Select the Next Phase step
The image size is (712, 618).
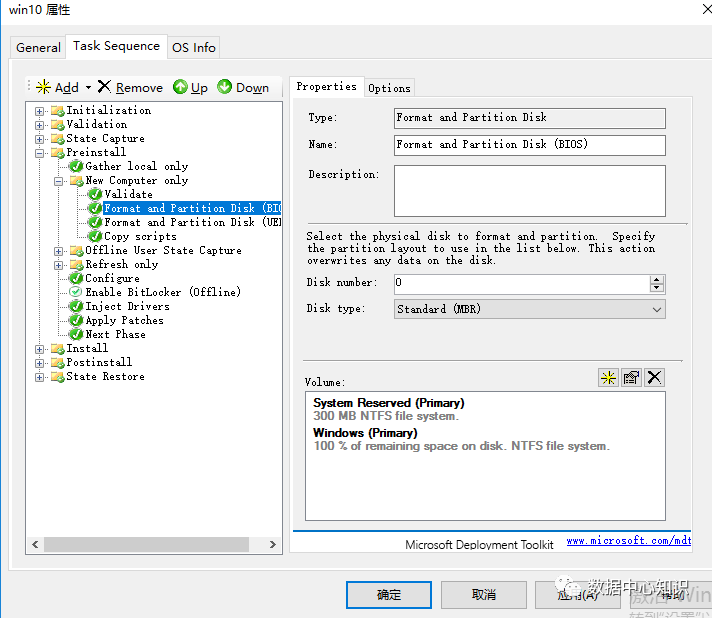115,335
